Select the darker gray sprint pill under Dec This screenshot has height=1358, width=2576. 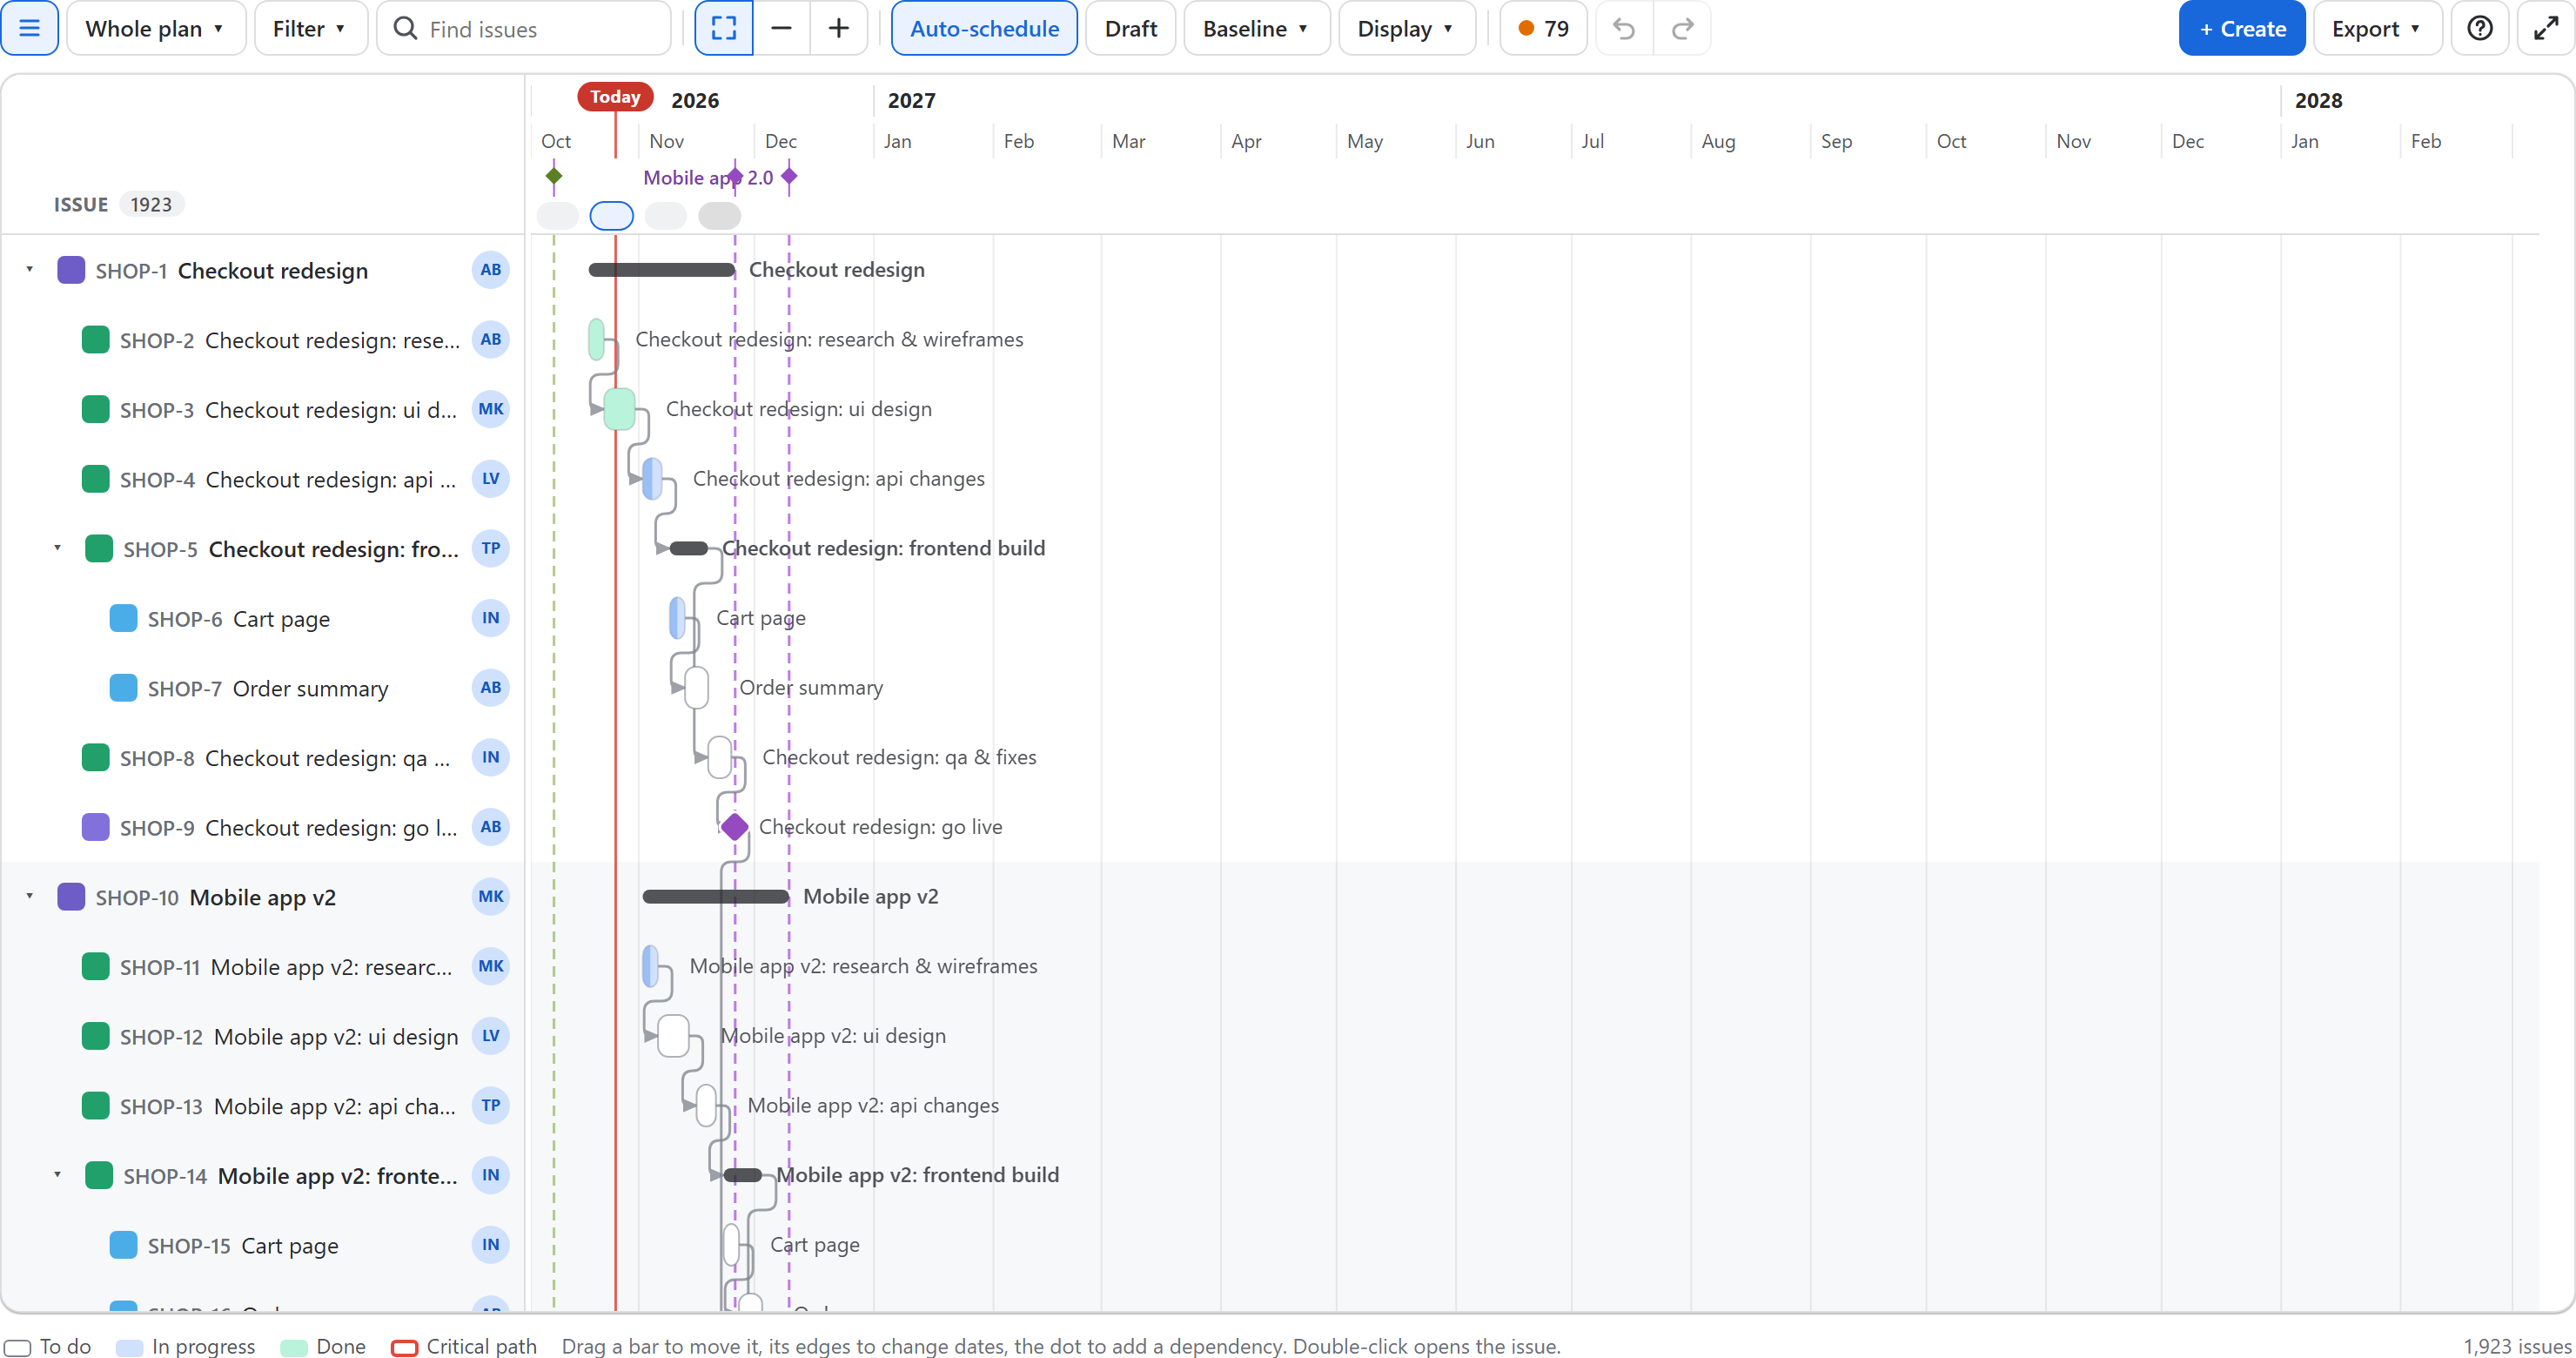pyautogui.click(x=719, y=215)
